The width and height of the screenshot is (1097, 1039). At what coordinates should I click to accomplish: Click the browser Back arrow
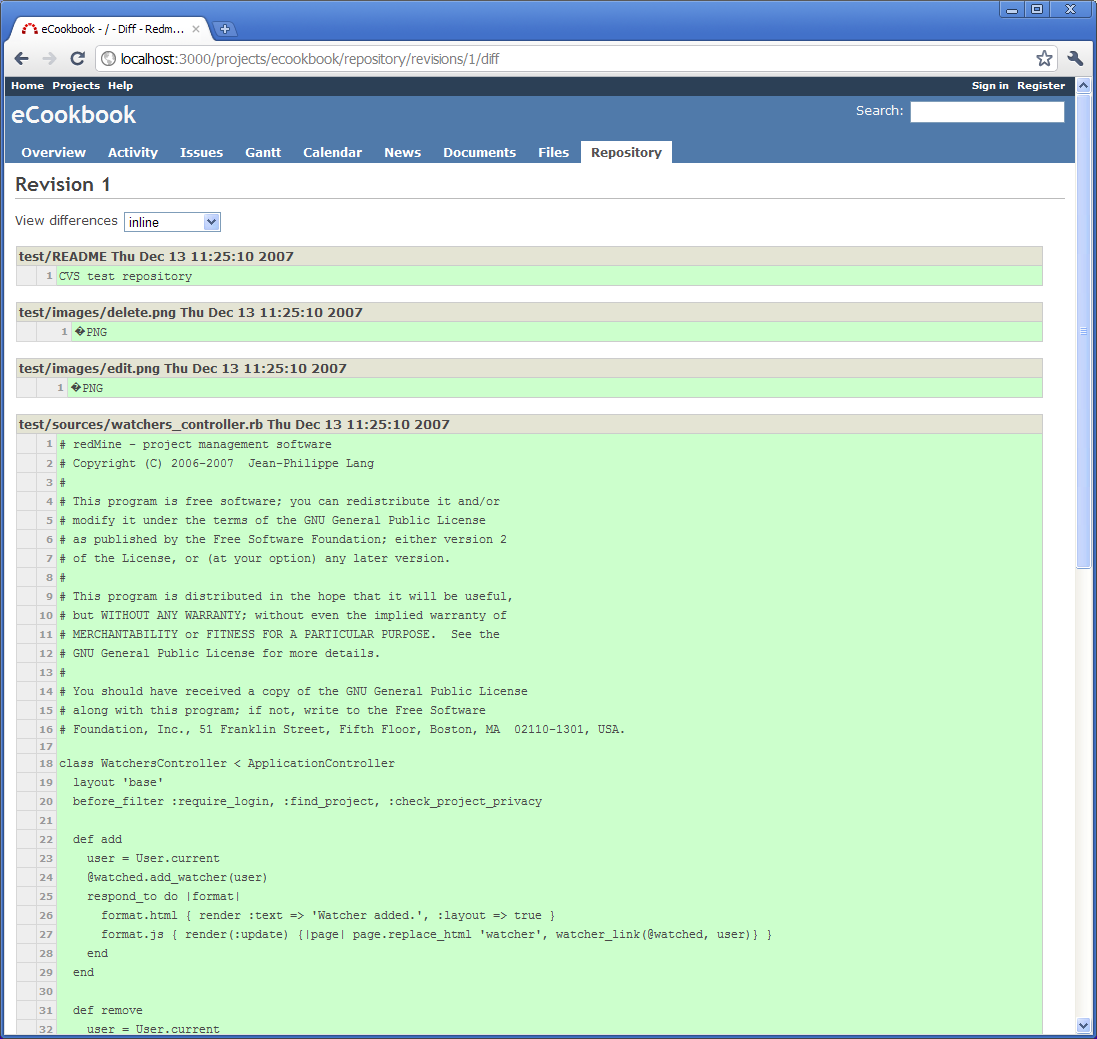(x=22, y=59)
